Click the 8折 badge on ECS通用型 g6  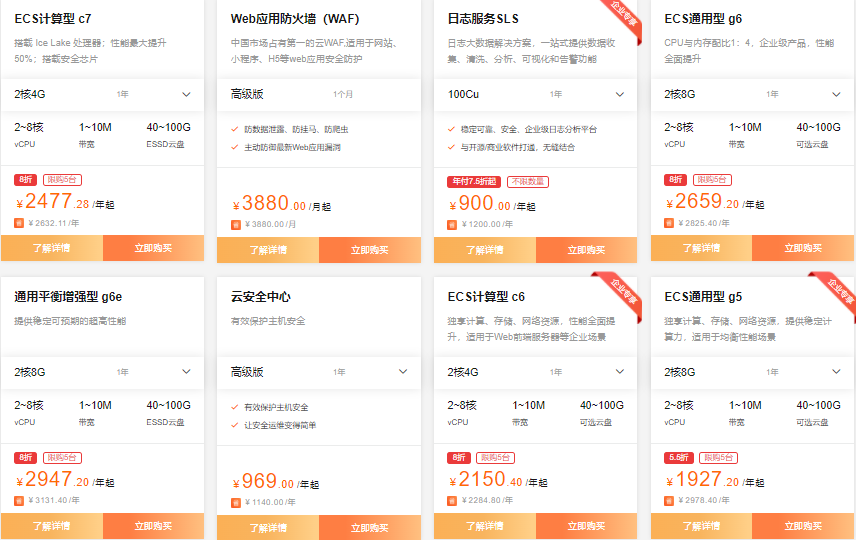[x=676, y=180]
